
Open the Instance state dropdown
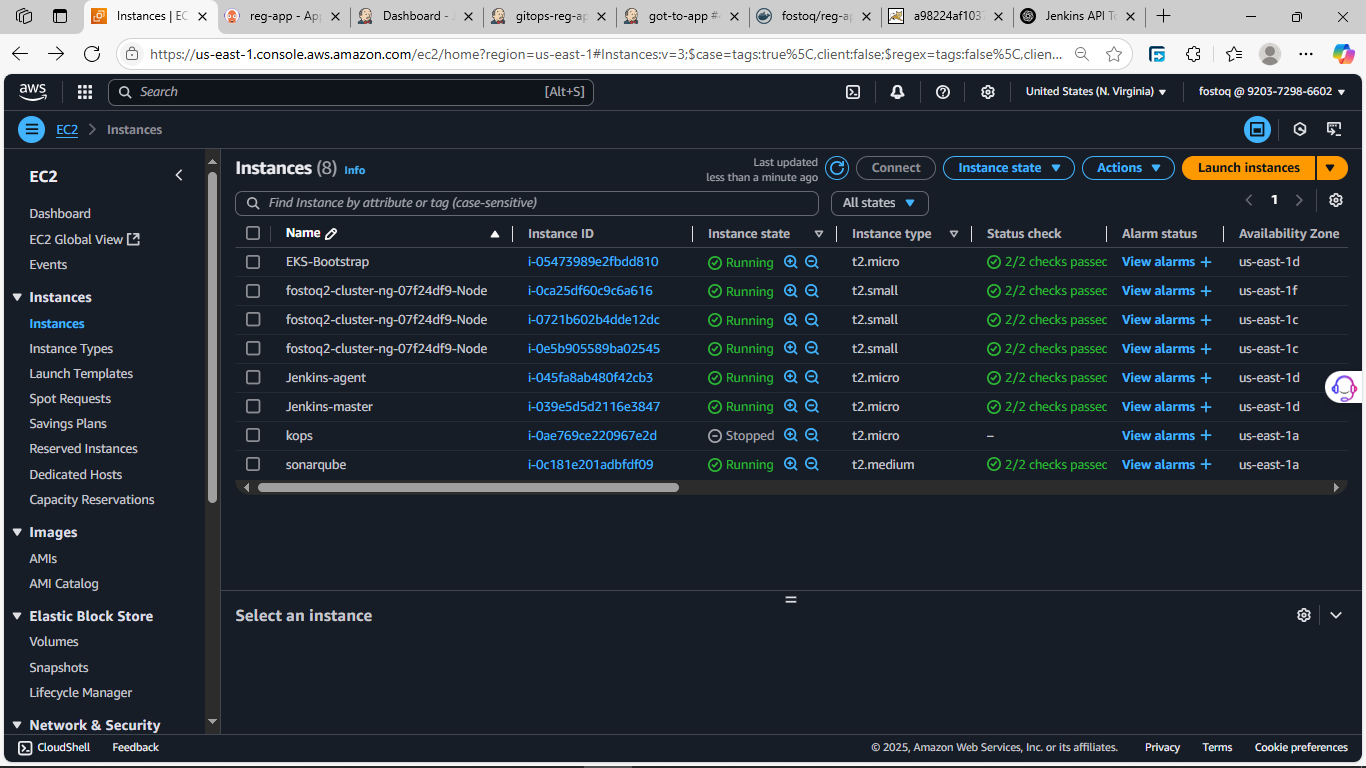(x=1009, y=168)
